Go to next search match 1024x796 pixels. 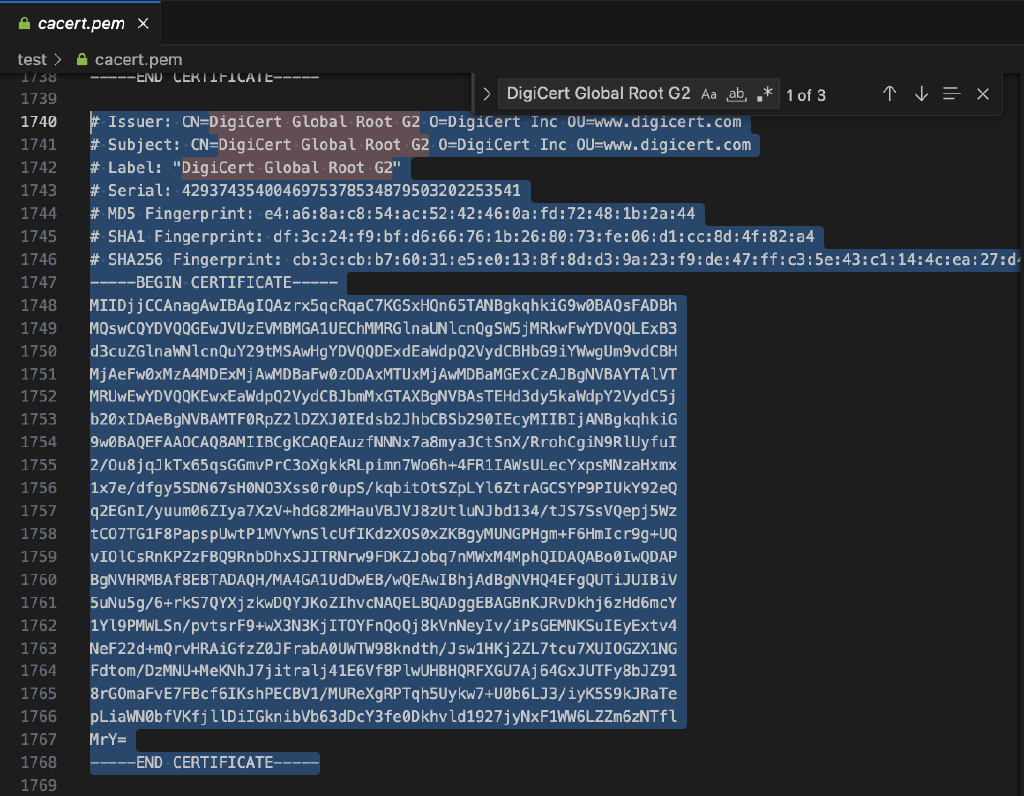click(x=920, y=95)
